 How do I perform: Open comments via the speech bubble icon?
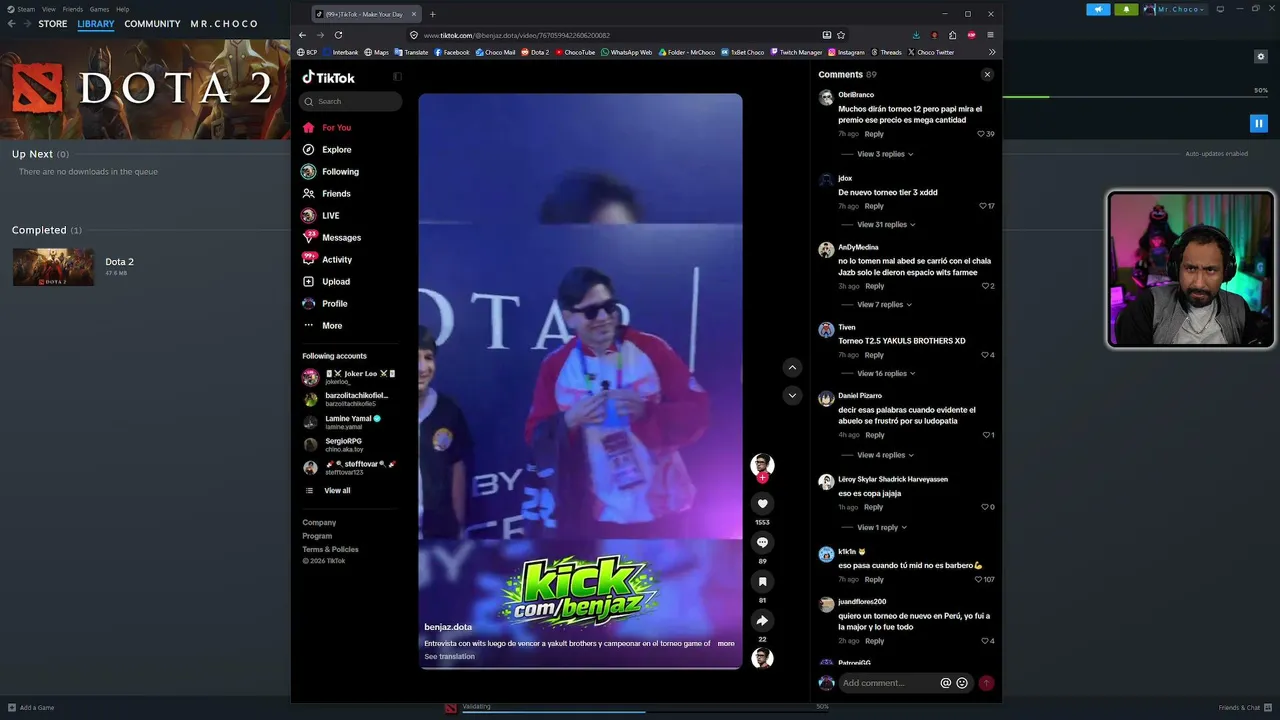click(x=762, y=542)
